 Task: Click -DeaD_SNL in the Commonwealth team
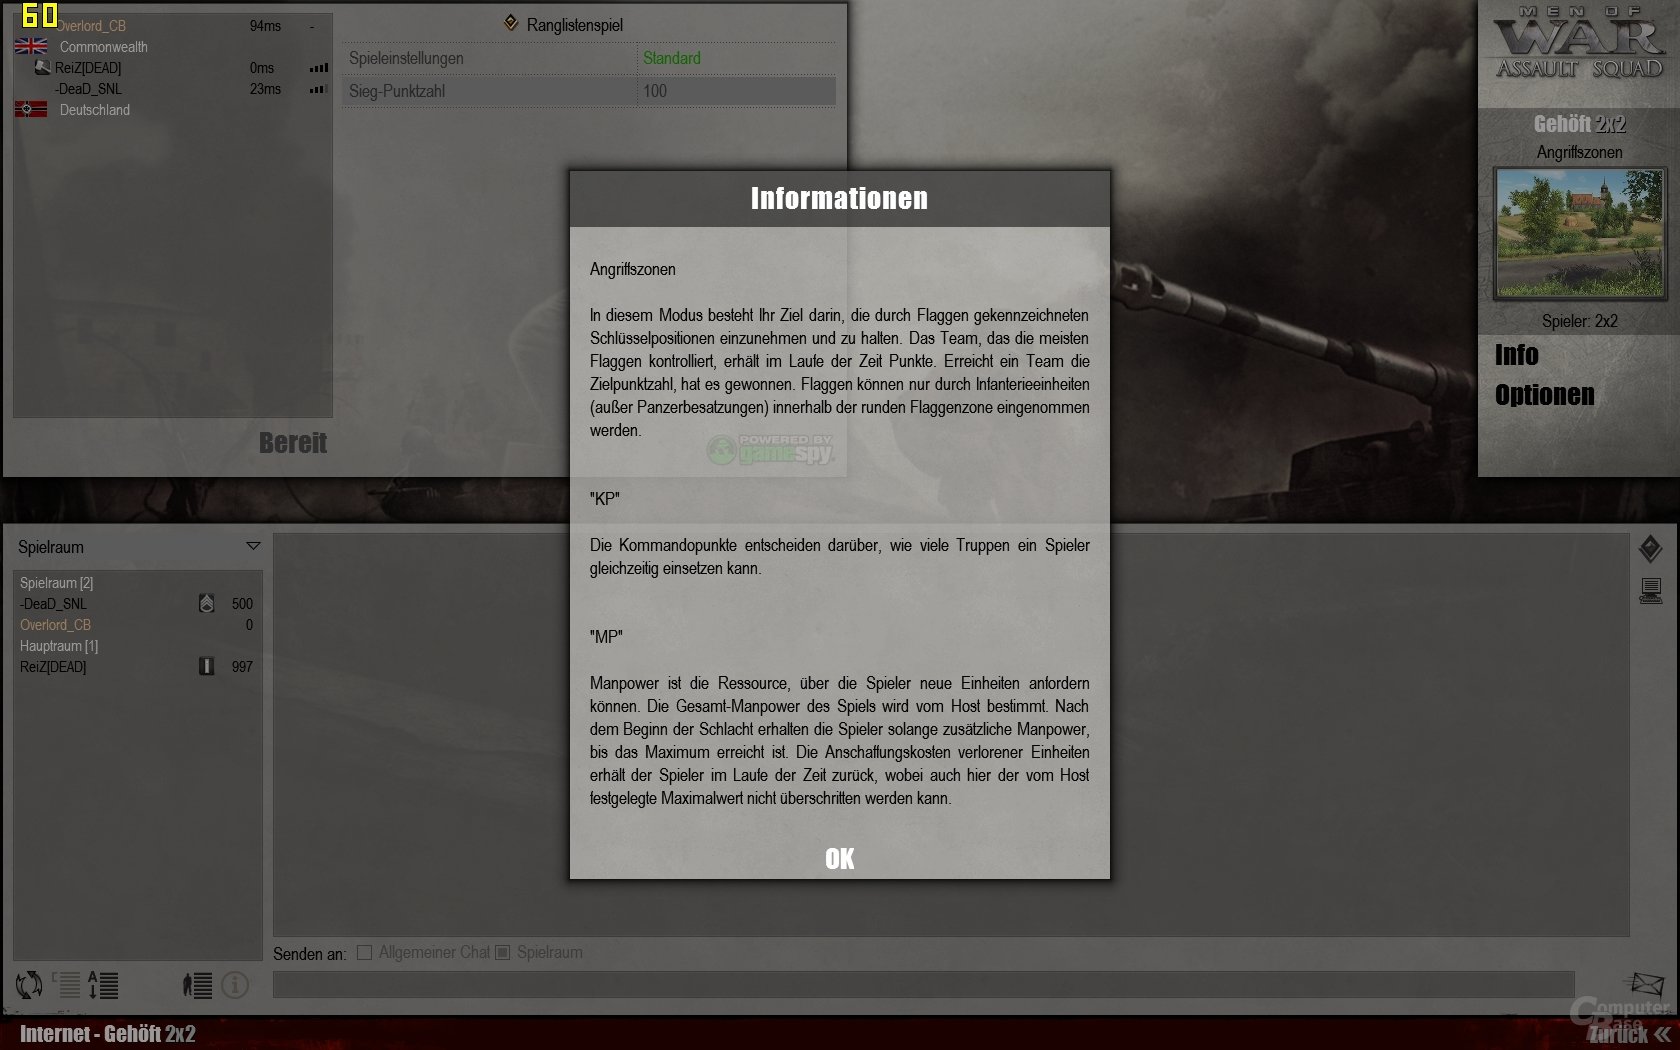point(88,89)
